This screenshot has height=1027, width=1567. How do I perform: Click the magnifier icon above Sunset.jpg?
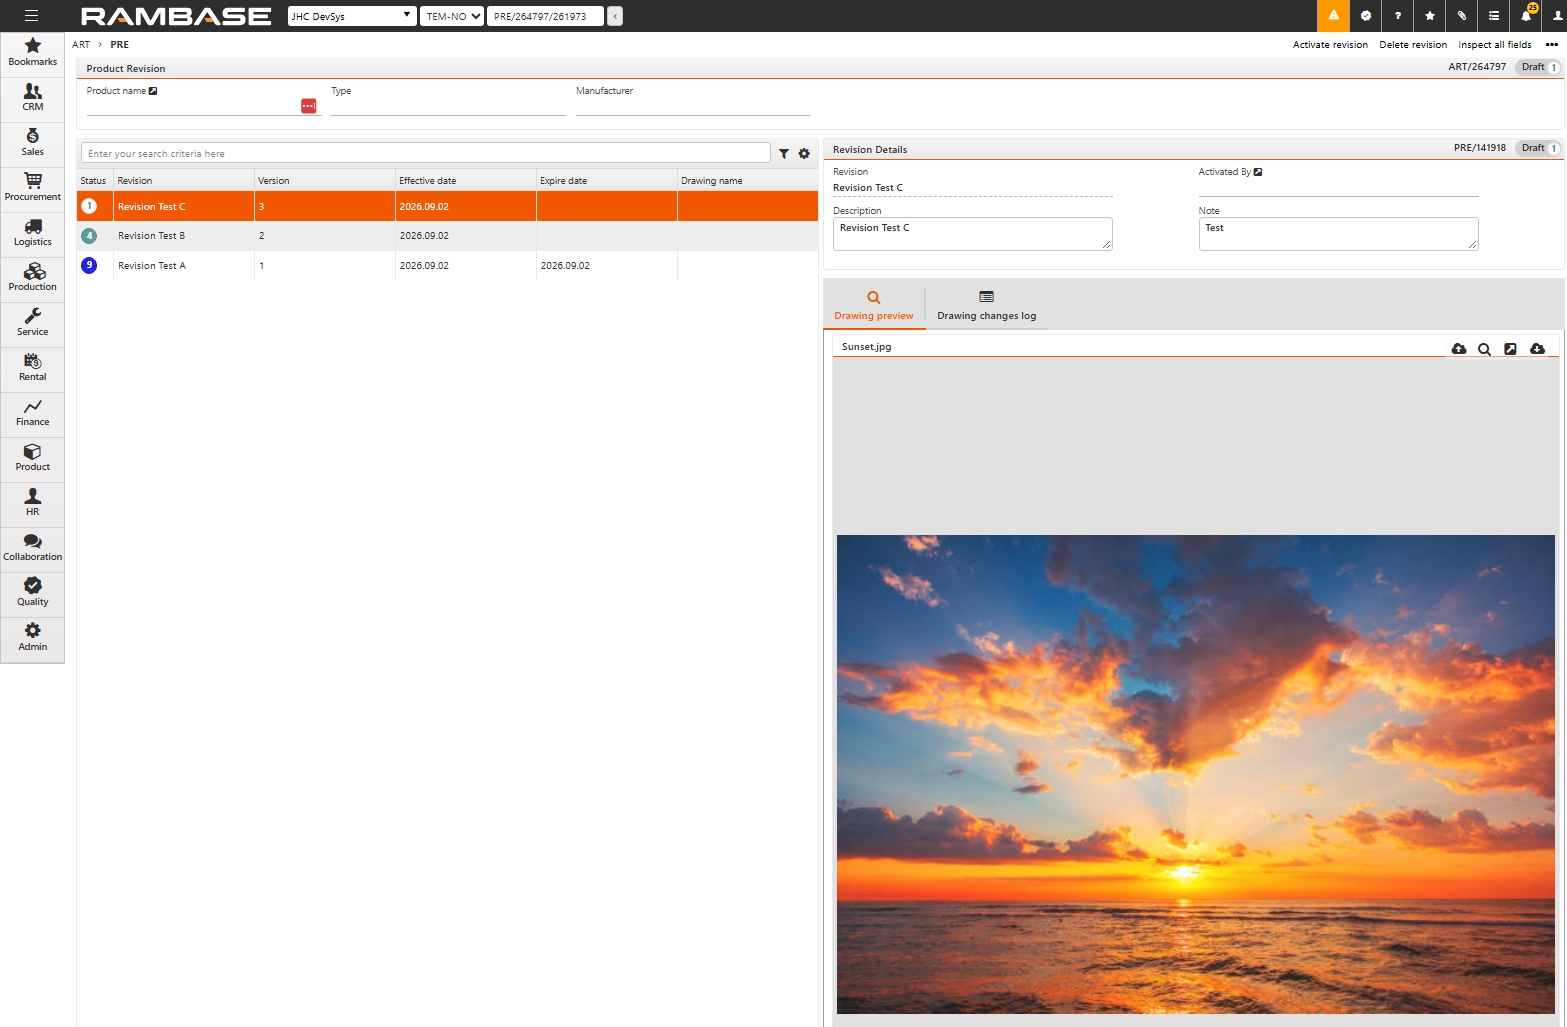point(1485,349)
